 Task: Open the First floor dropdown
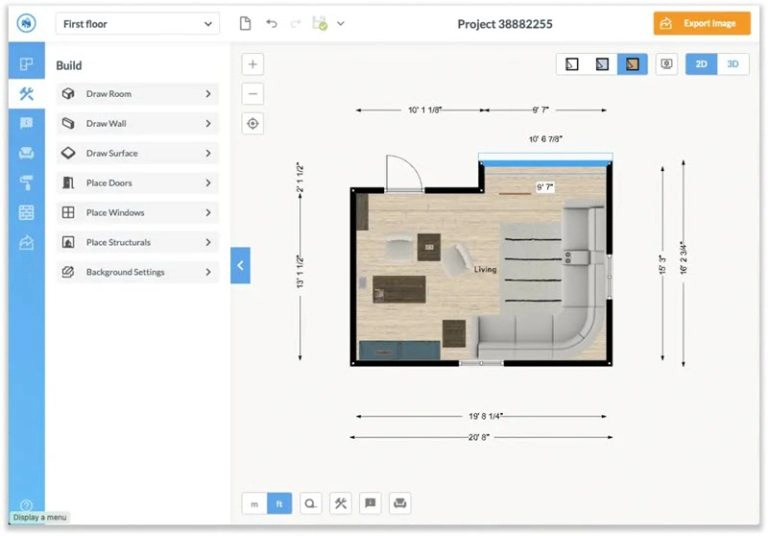pos(137,24)
